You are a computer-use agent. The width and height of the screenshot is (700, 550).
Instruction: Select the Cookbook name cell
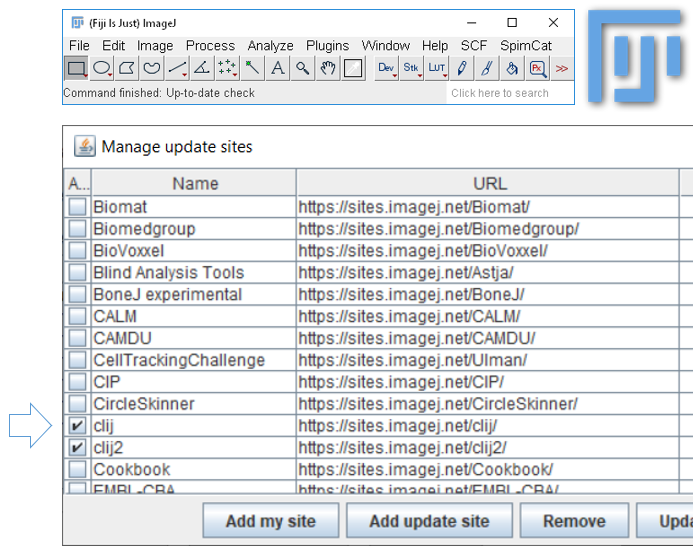pyautogui.click(x=194, y=469)
